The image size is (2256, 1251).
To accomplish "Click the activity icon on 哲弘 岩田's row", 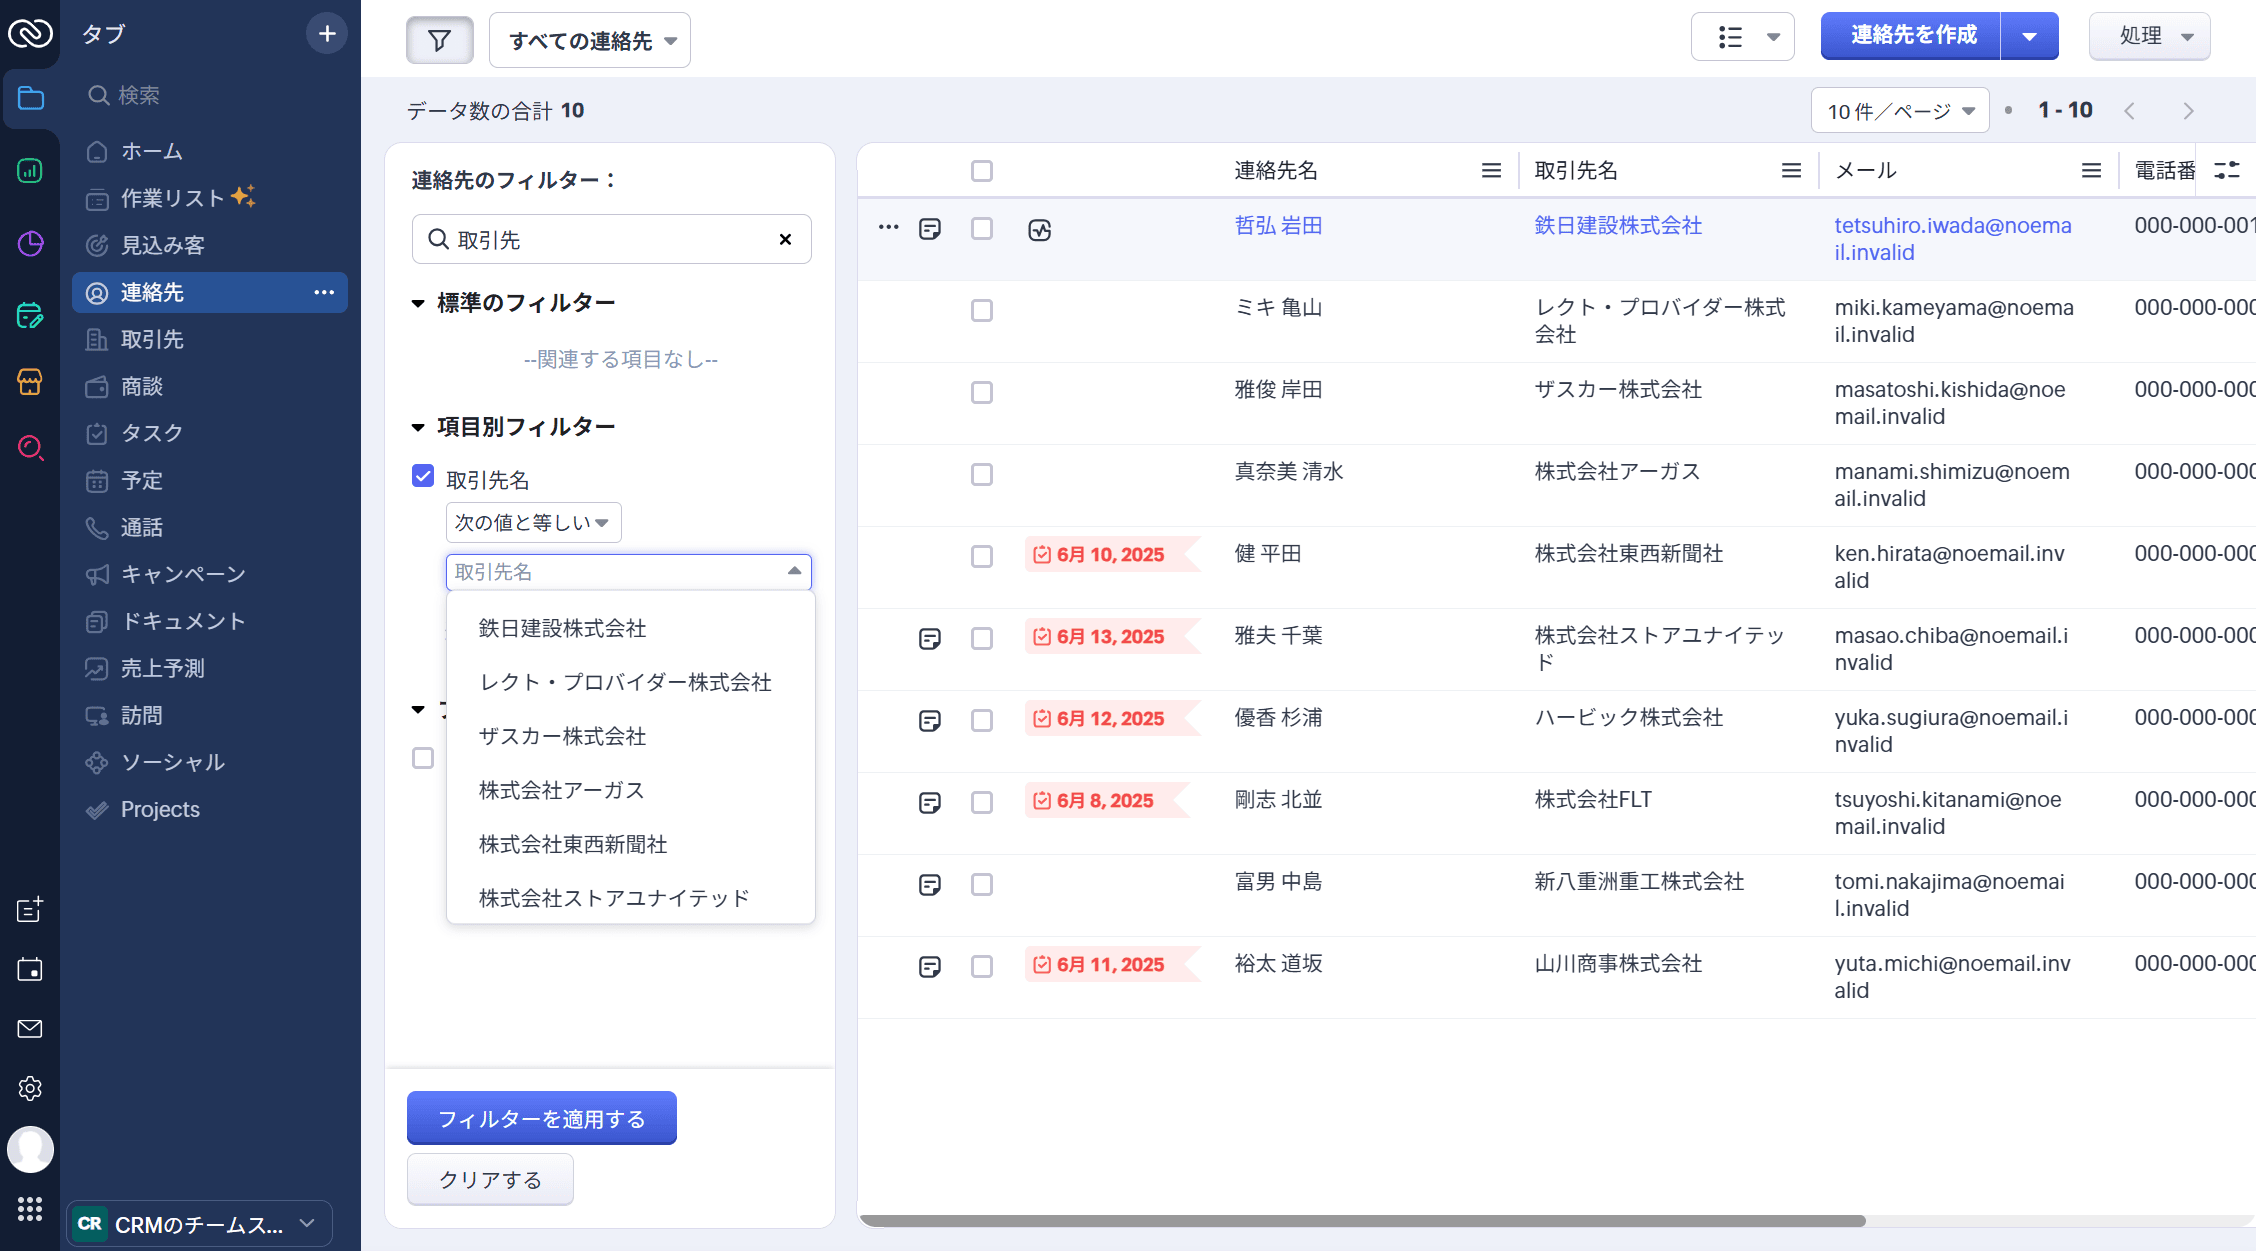I will pyautogui.click(x=1040, y=230).
